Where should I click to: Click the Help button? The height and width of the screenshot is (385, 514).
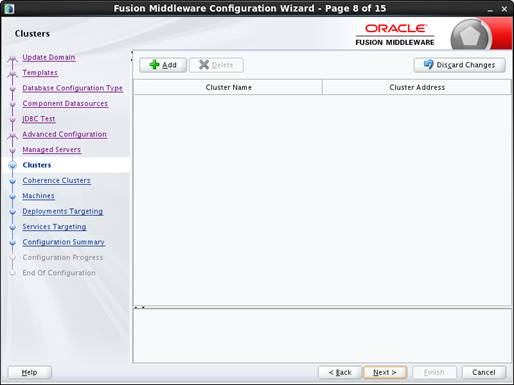tap(29, 372)
